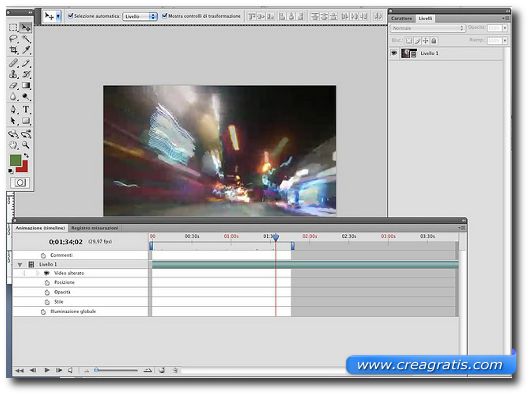Toggle lock position icon
Viewport: 530px width, 396px height.
pyautogui.click(x=426, y=41)
